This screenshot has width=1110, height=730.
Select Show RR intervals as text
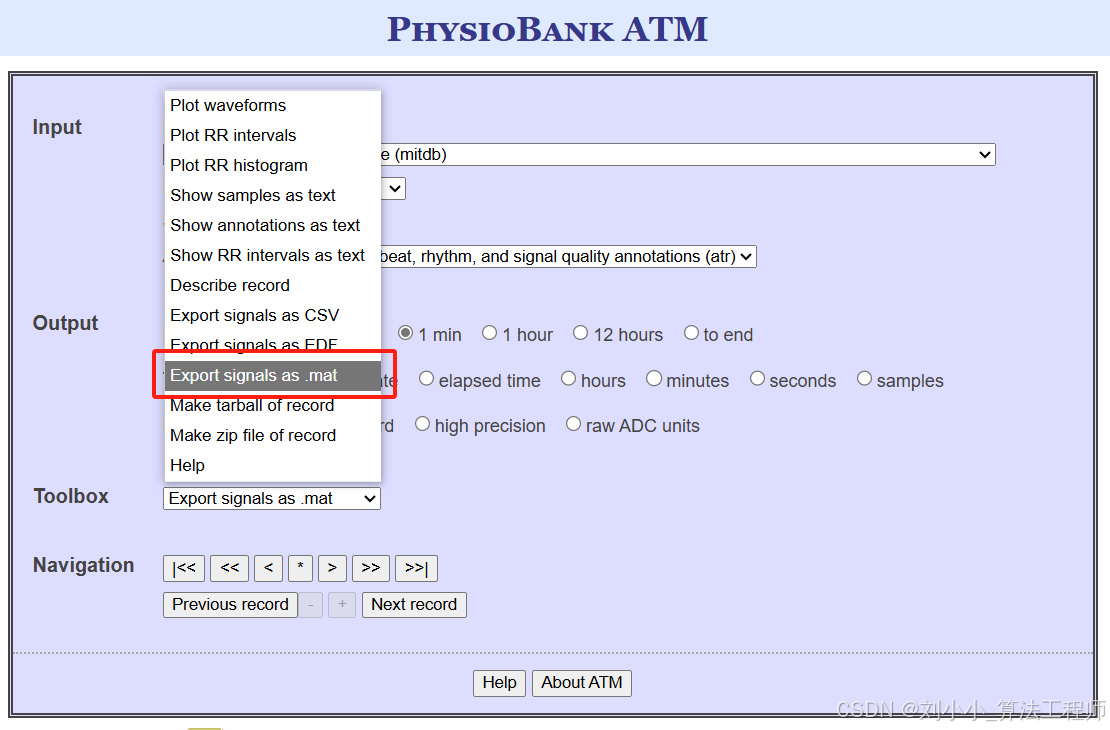(273, 255)
